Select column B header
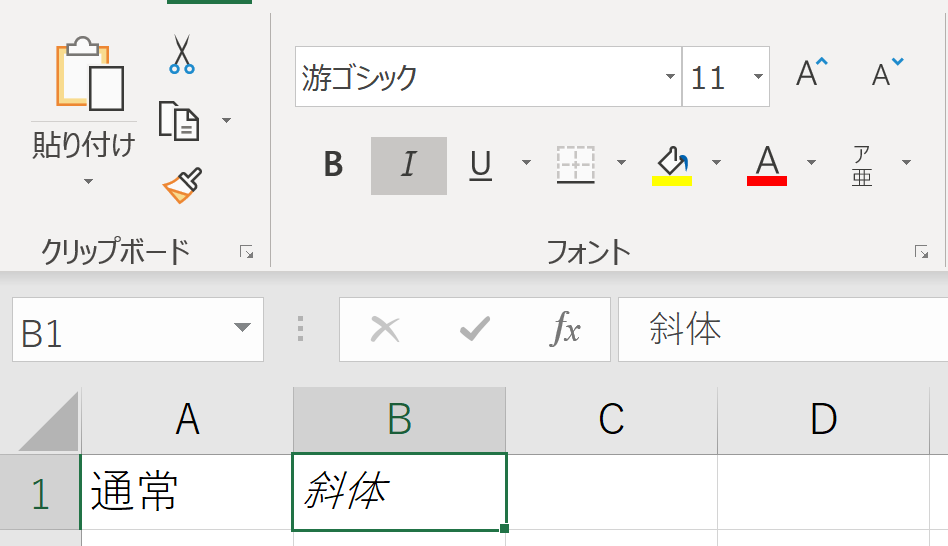Image resolution: width=948 pixels, height=546 pixels. tap(400, 420)
